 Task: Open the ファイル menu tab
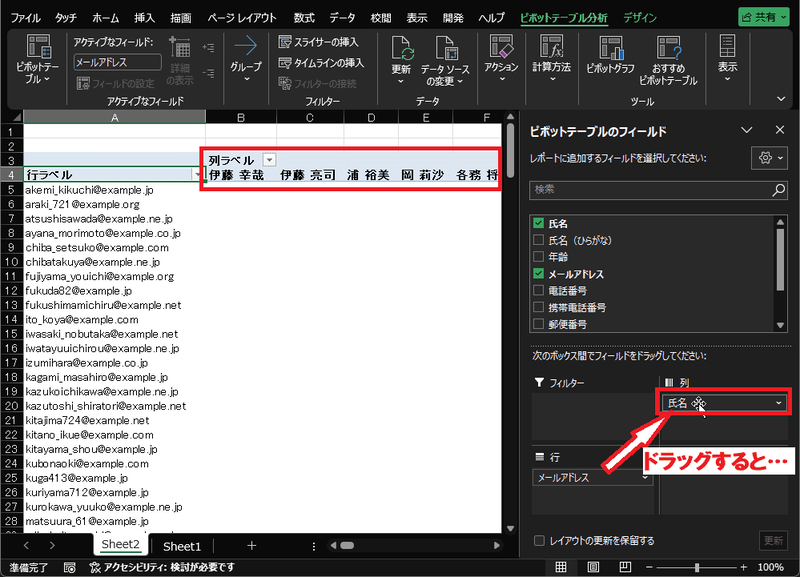tap(25, 18)
